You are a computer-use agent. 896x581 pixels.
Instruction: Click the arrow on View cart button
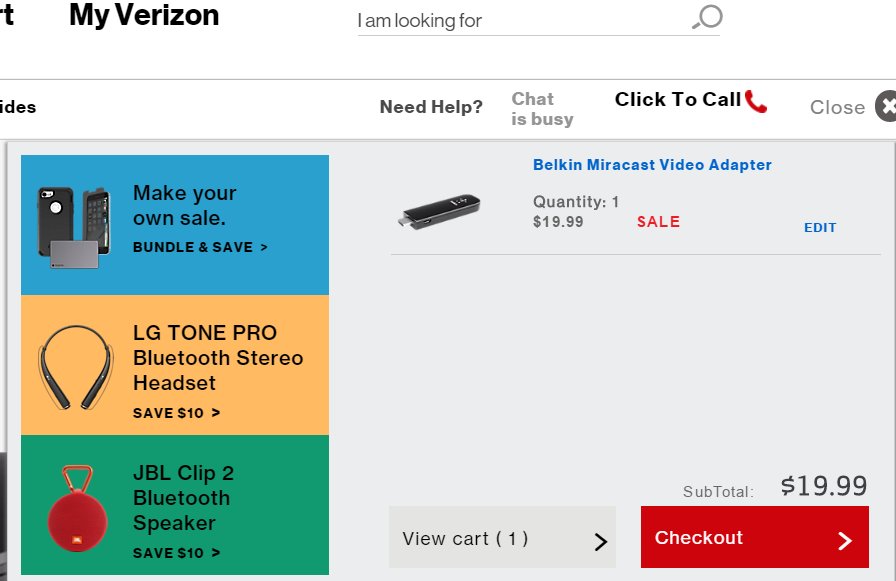pyautogui.click(x=600, y=541)
